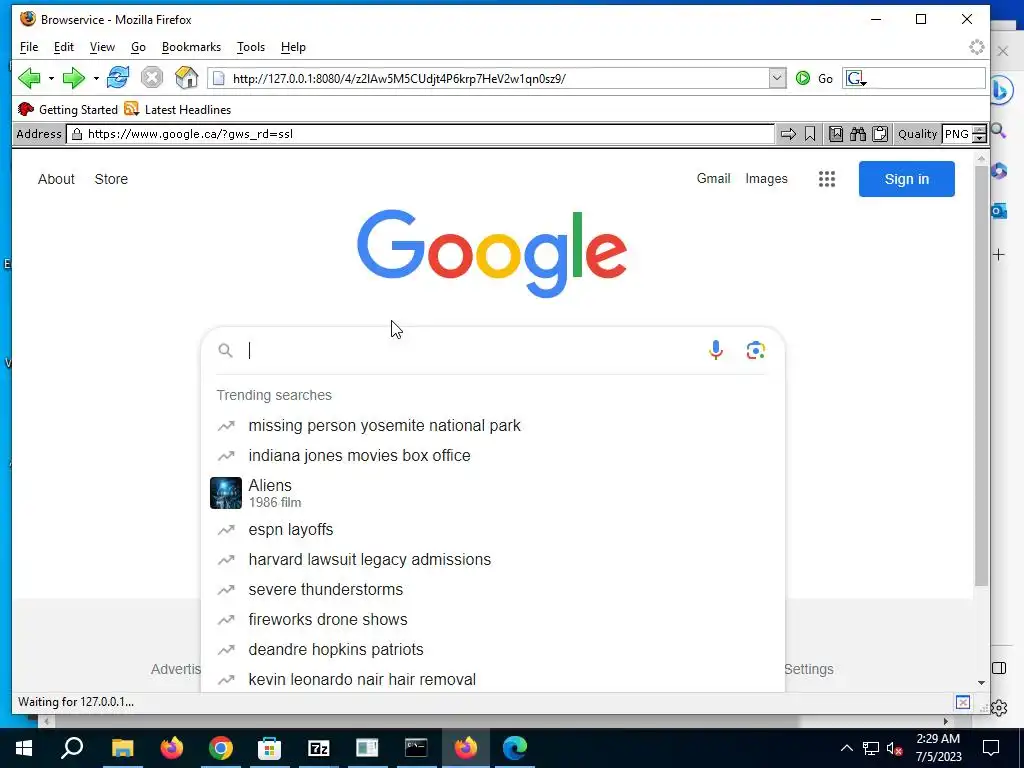Open the forward history dropdown arrow
The height and width of the screenshot is (768, 1024).
tap(96, 78)
